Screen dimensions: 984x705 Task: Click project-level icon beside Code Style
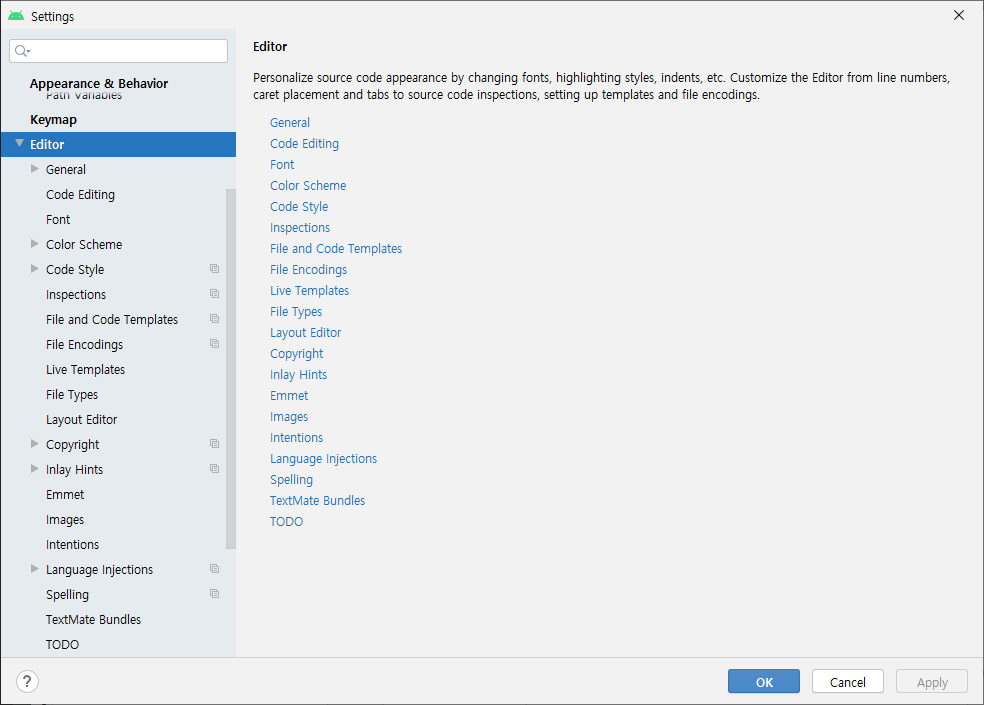pyautogui.click(x=215, y=269)
